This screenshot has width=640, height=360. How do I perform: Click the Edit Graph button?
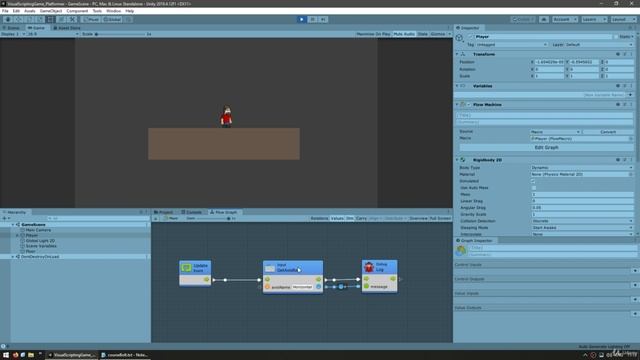(546, 147)
